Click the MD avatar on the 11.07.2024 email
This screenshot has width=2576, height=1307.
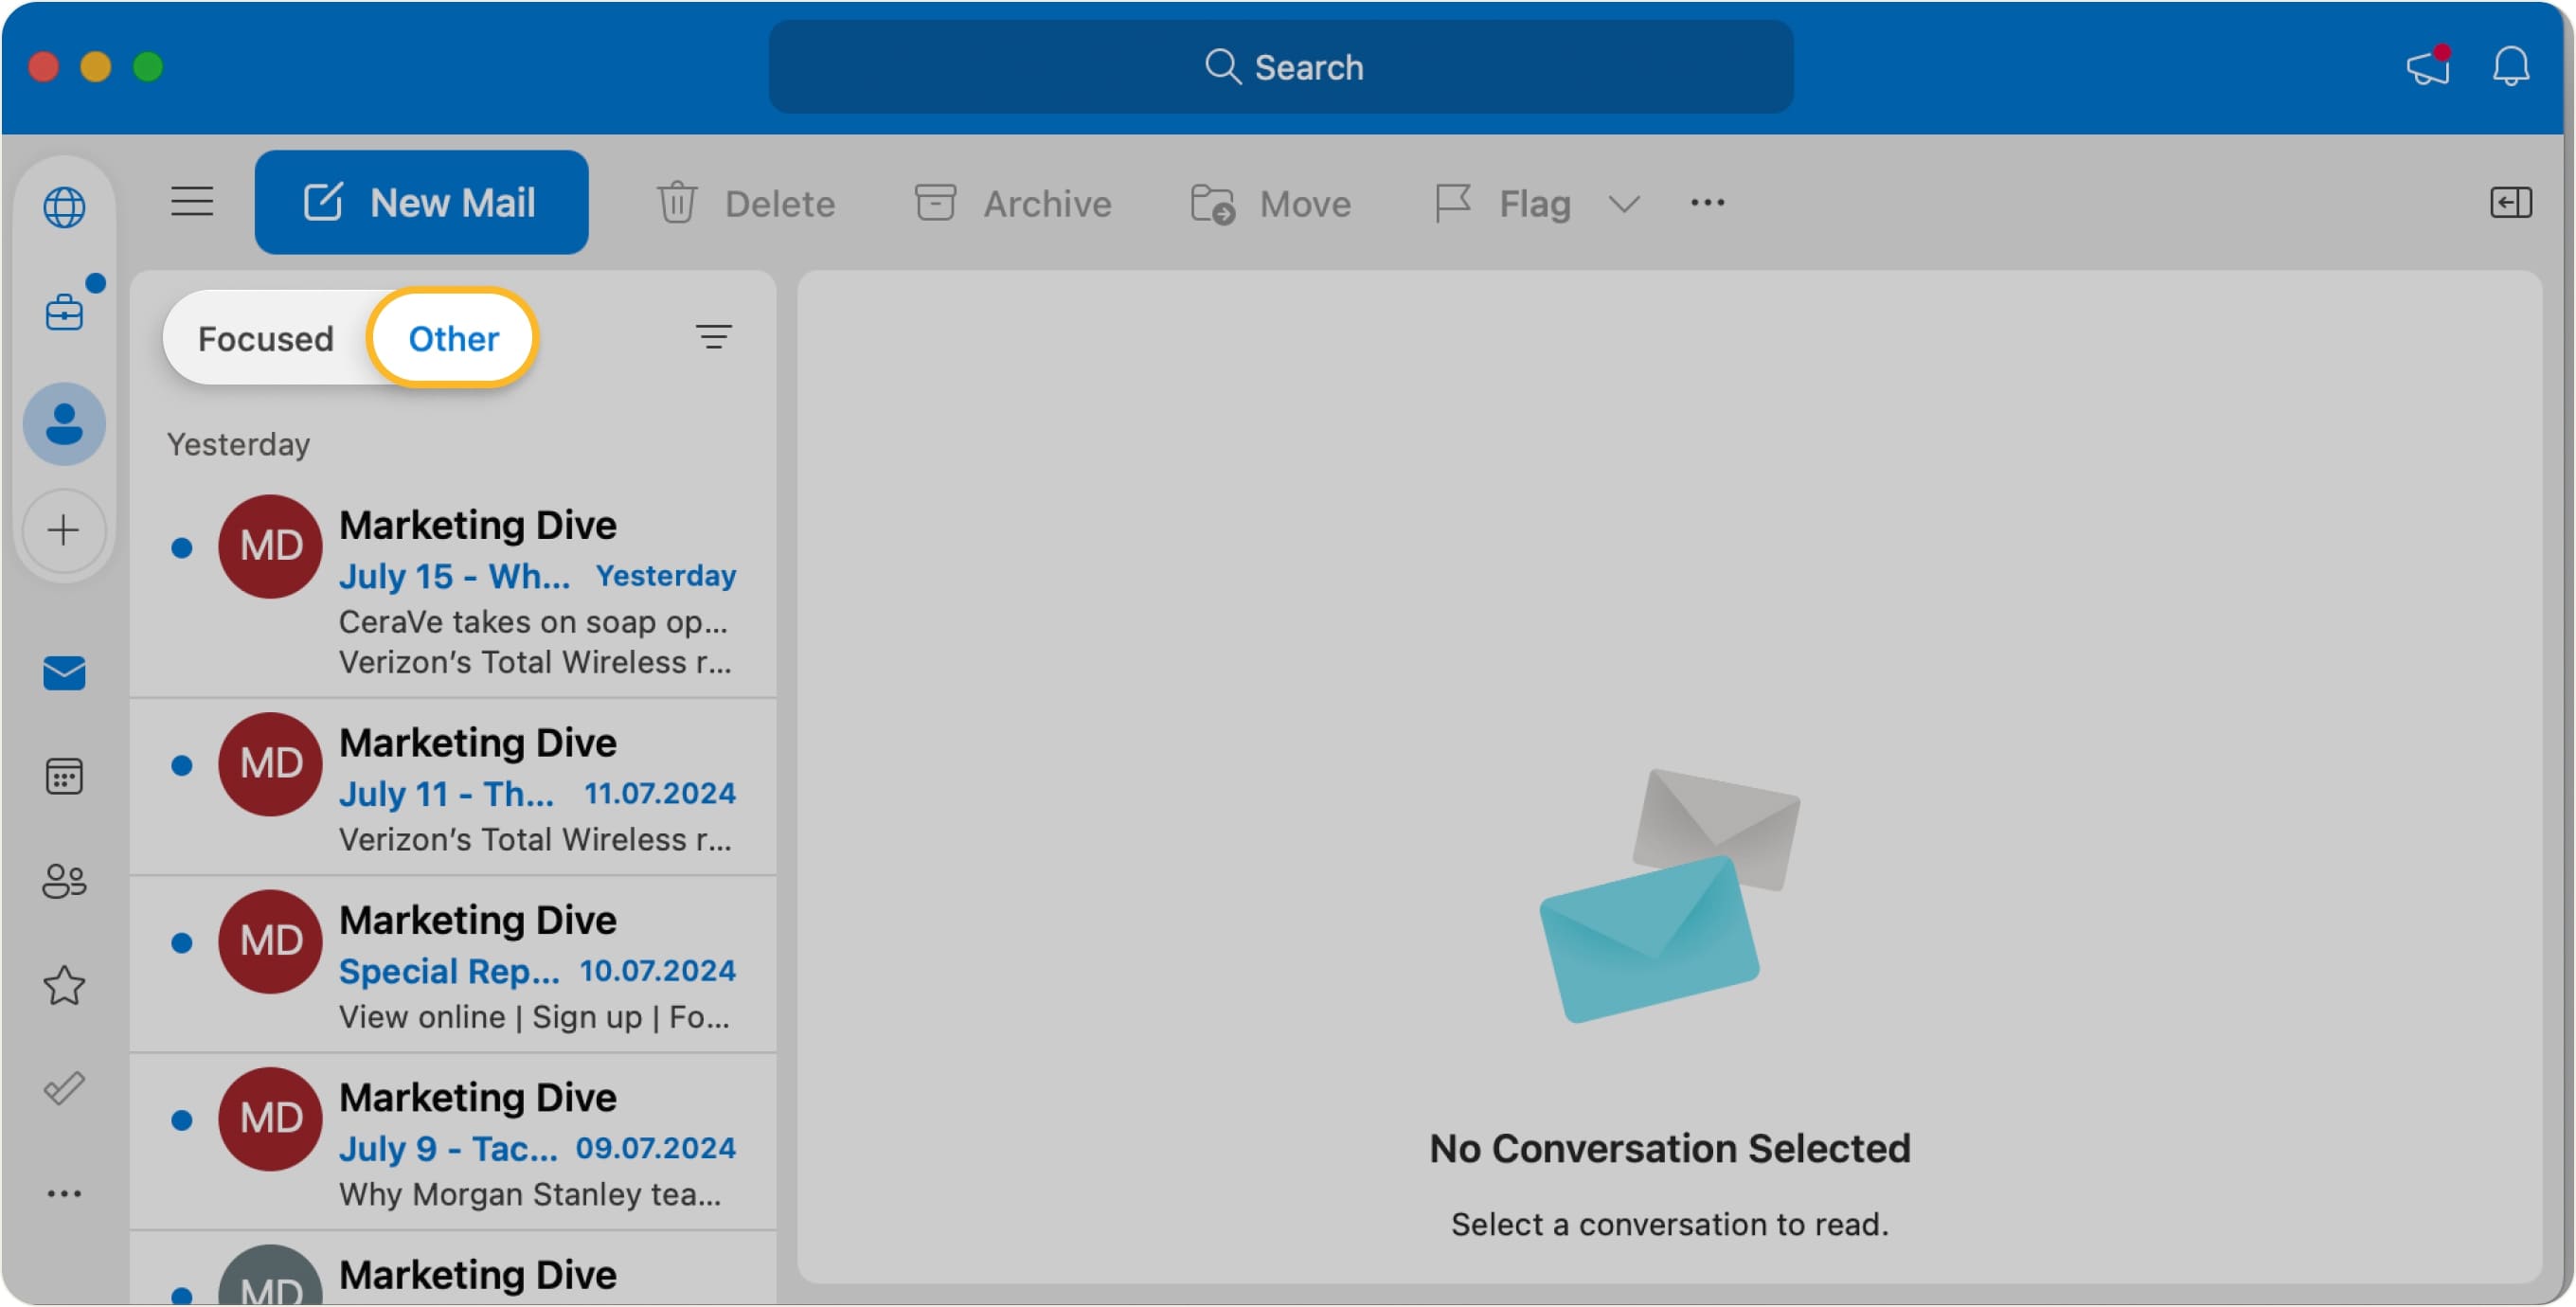coord(270,764)
